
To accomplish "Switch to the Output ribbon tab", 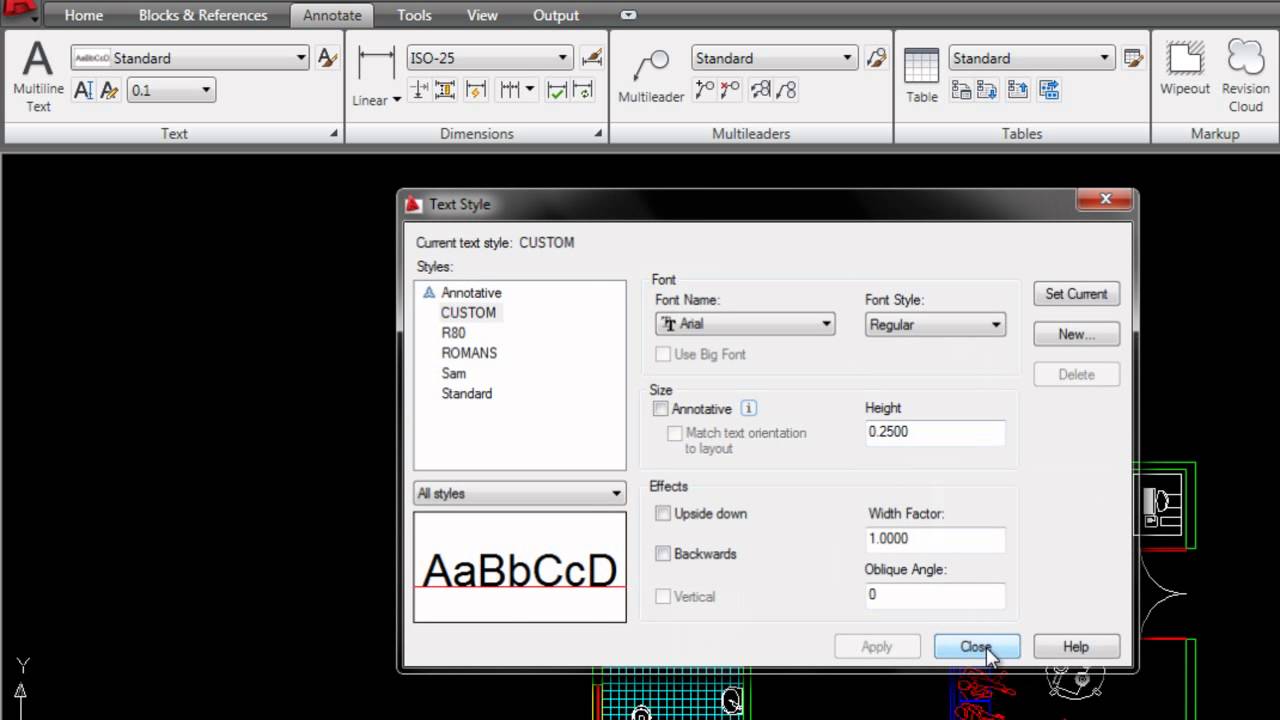I will point(556,15).
